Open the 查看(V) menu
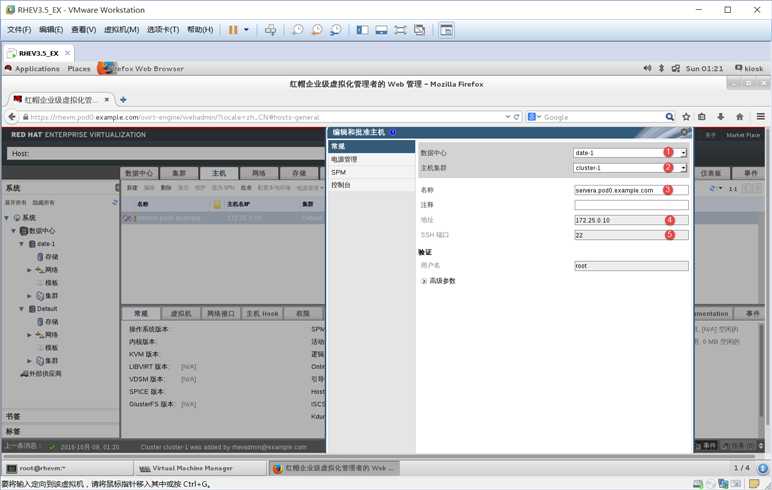The height and width of the screenshot is (490, 772). [x=84, y=30]
